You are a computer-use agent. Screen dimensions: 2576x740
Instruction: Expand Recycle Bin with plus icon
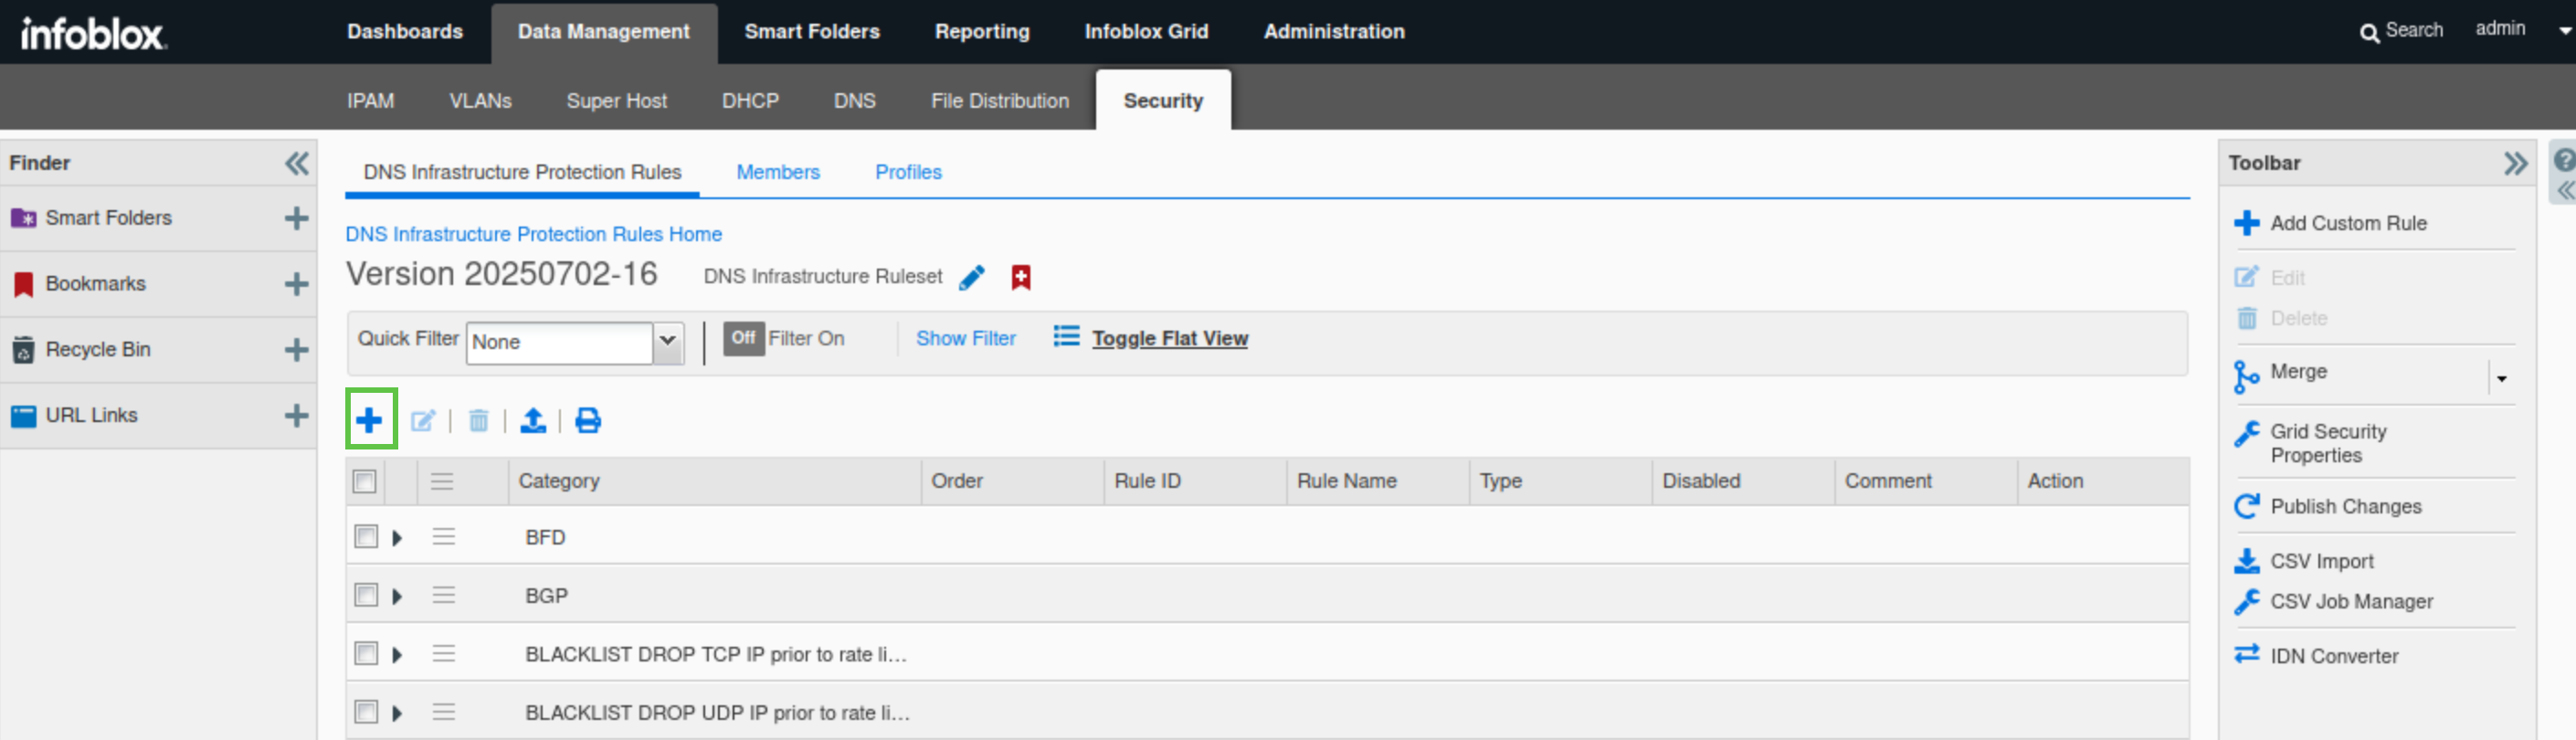(296, 350)
